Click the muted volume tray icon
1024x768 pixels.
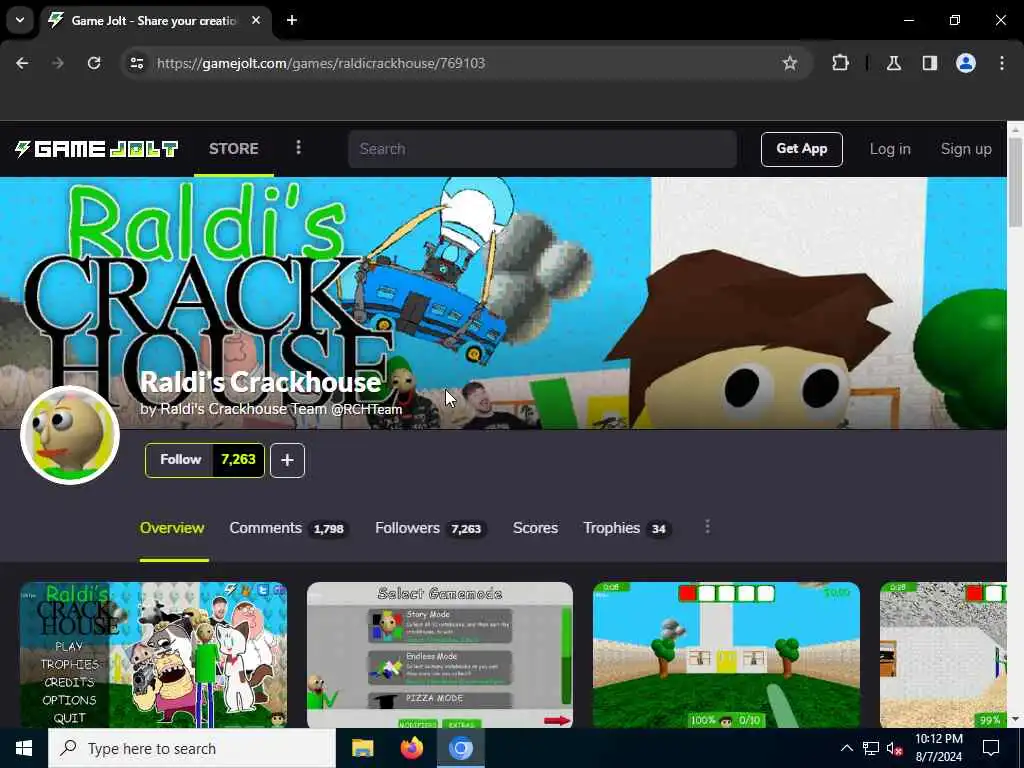(895, 748)
